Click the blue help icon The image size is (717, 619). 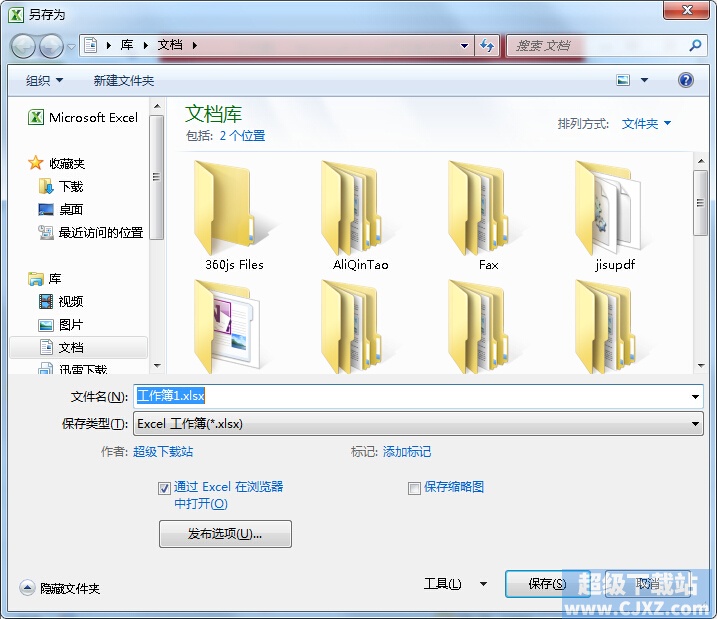coord(685,80)
